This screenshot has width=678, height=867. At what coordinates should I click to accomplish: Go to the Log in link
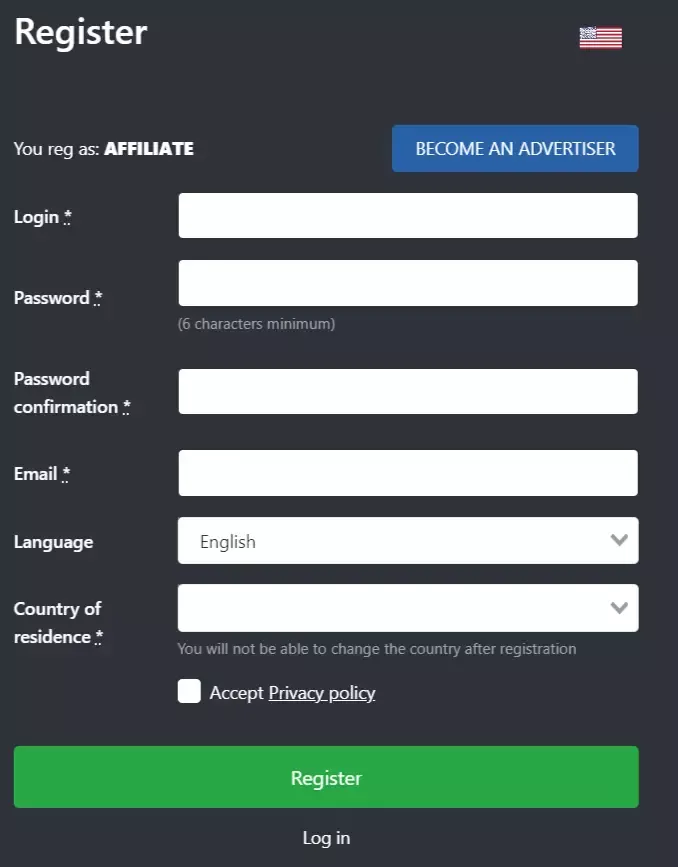(326, 838)
